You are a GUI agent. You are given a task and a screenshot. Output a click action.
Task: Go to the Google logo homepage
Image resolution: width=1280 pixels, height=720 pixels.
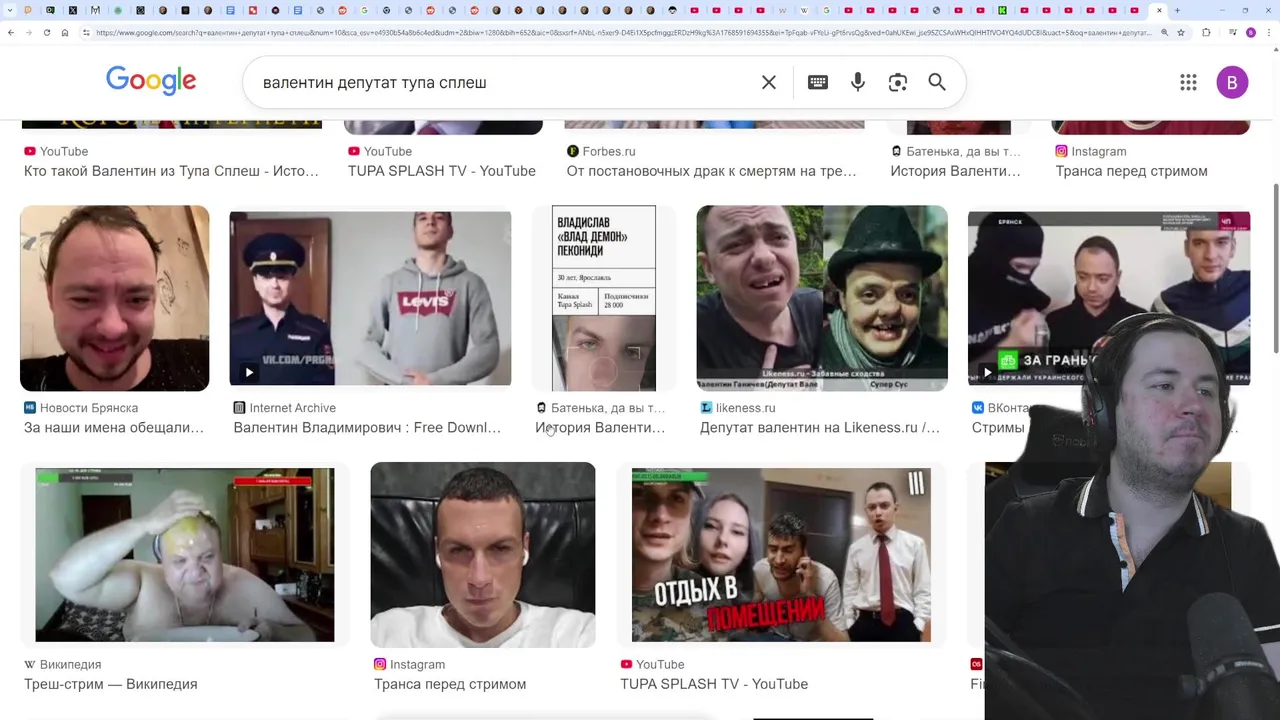click(151, 81)
